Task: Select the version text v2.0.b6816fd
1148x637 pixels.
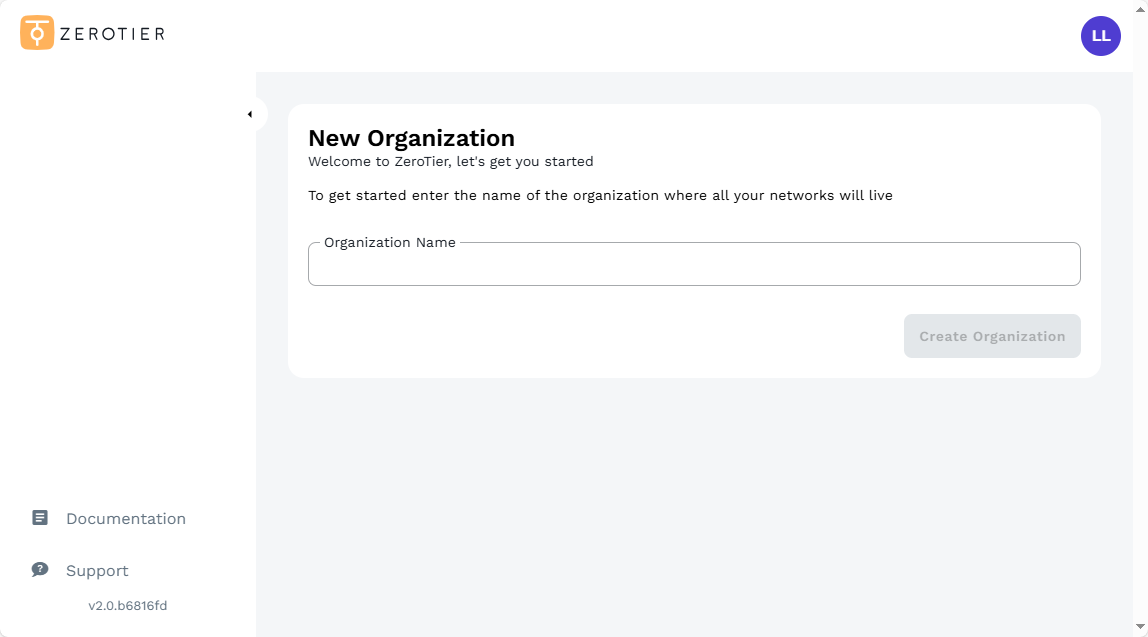Action: [129, 605]
